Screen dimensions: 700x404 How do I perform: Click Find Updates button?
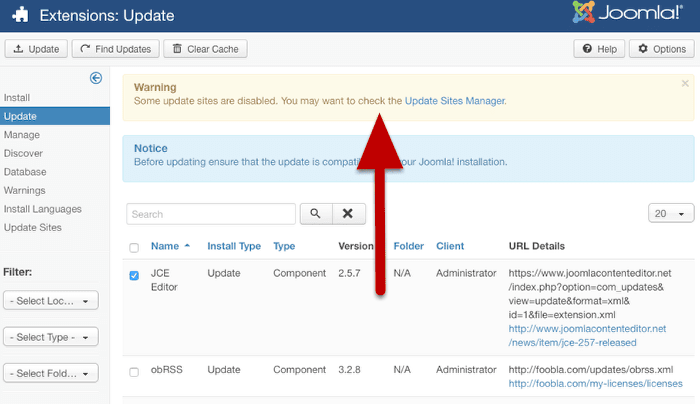coord(116,49)
